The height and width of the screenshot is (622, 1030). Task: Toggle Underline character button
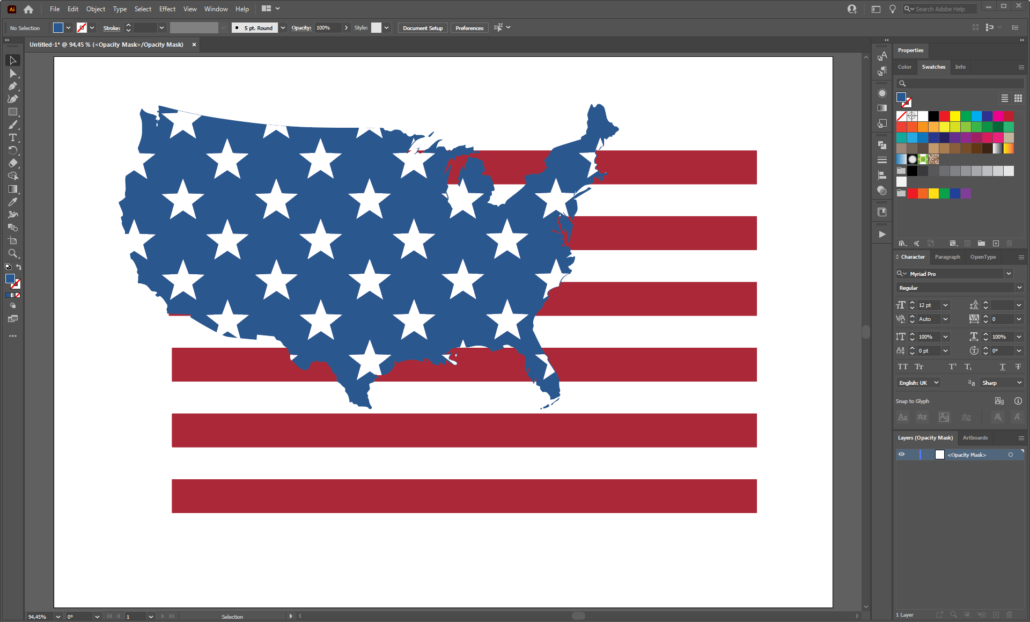(x=1002, y=367)
